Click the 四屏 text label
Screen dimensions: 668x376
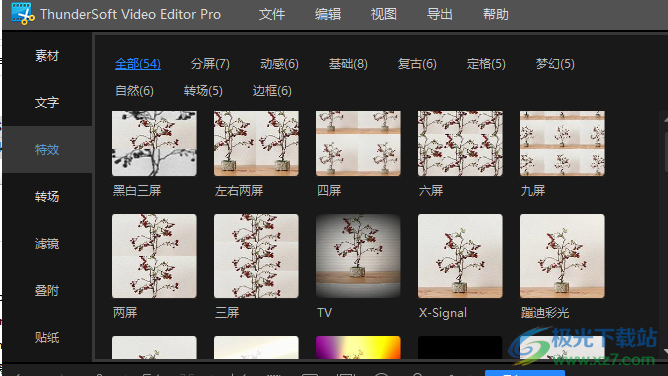tap(329, 191)
